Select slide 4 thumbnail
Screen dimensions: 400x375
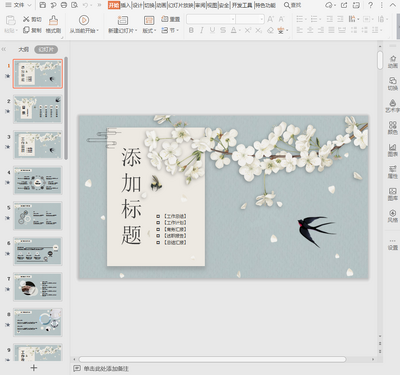pos(38,180)
